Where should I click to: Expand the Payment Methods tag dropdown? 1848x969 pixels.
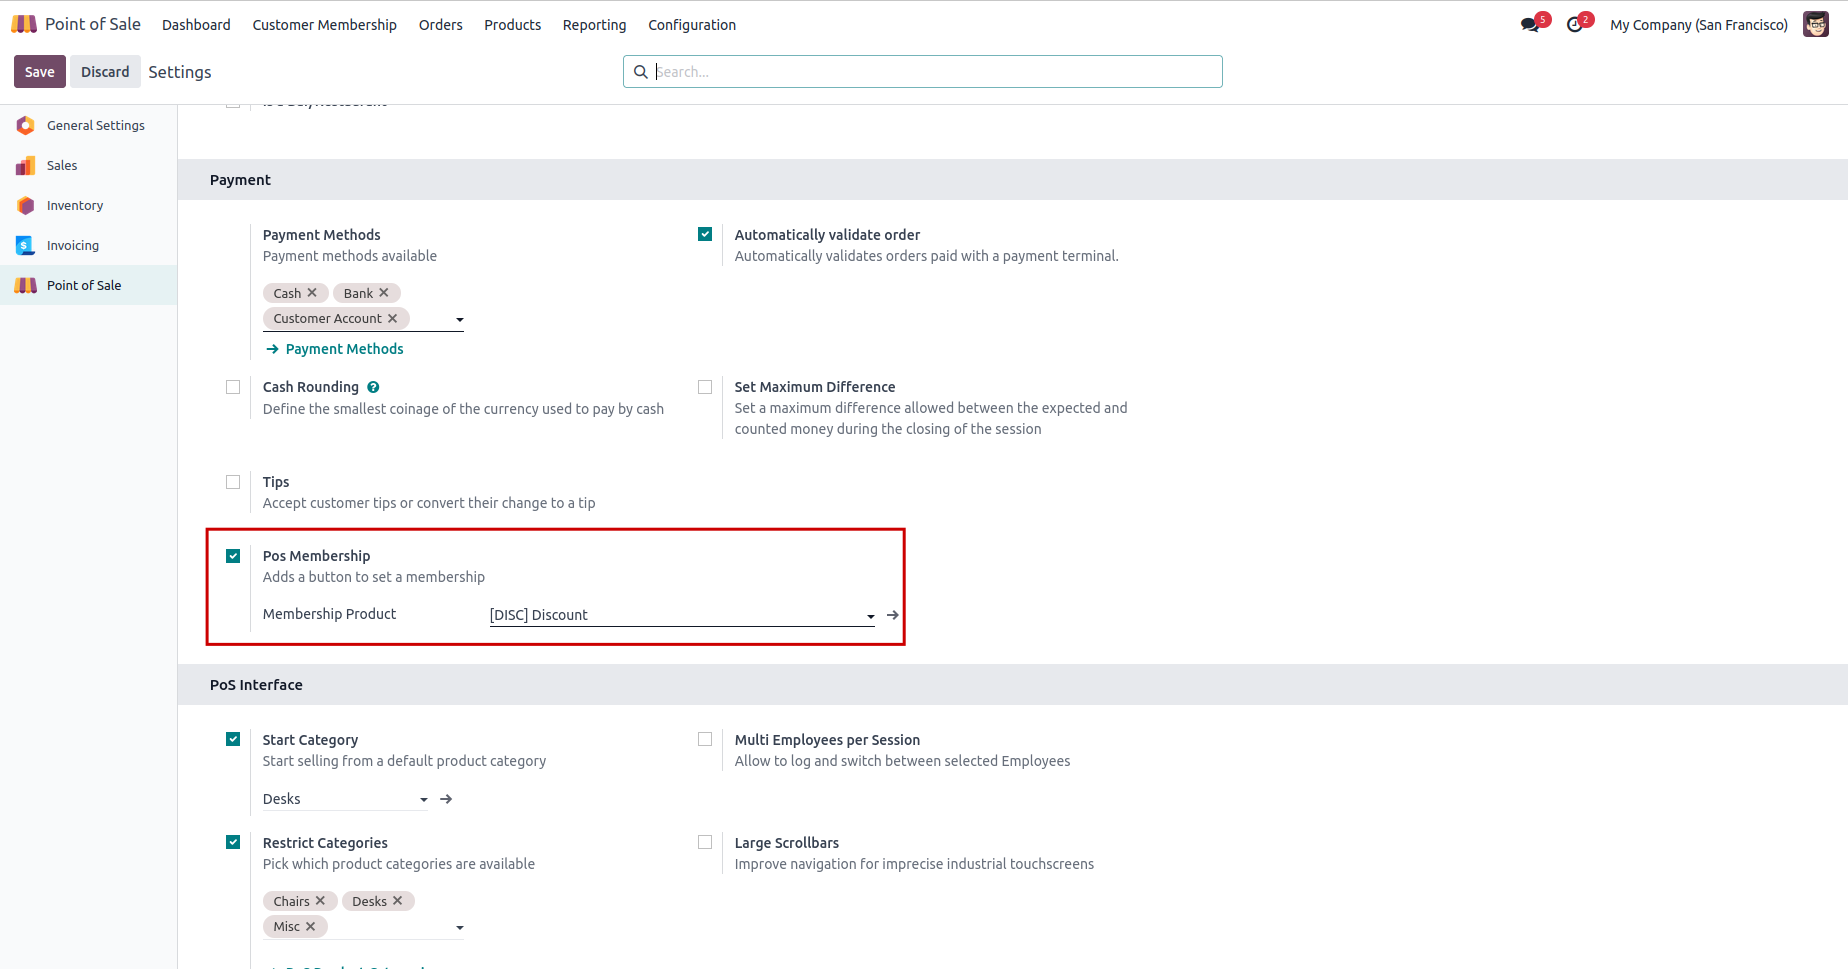(x=459, y=320)
